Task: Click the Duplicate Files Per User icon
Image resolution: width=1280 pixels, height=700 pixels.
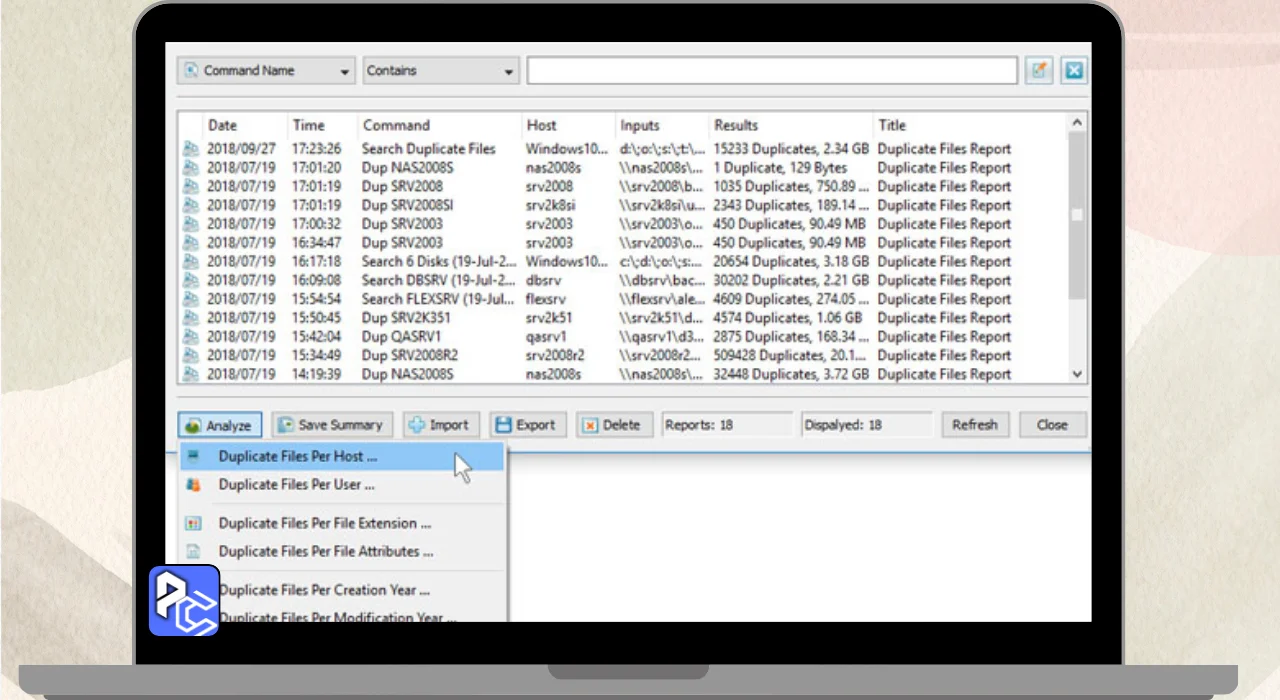Action: click(194, 485)
